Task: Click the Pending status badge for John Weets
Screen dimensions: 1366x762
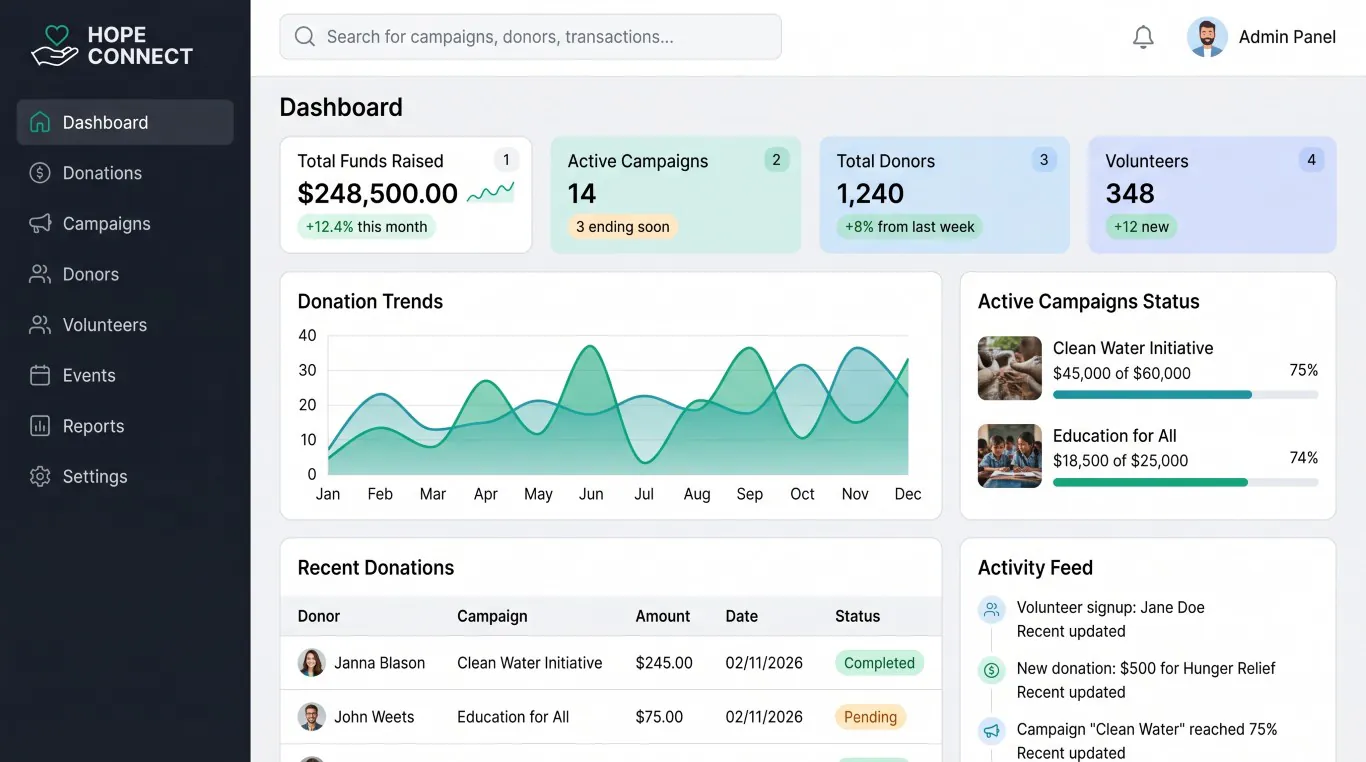Action: (x=870, y=717)
